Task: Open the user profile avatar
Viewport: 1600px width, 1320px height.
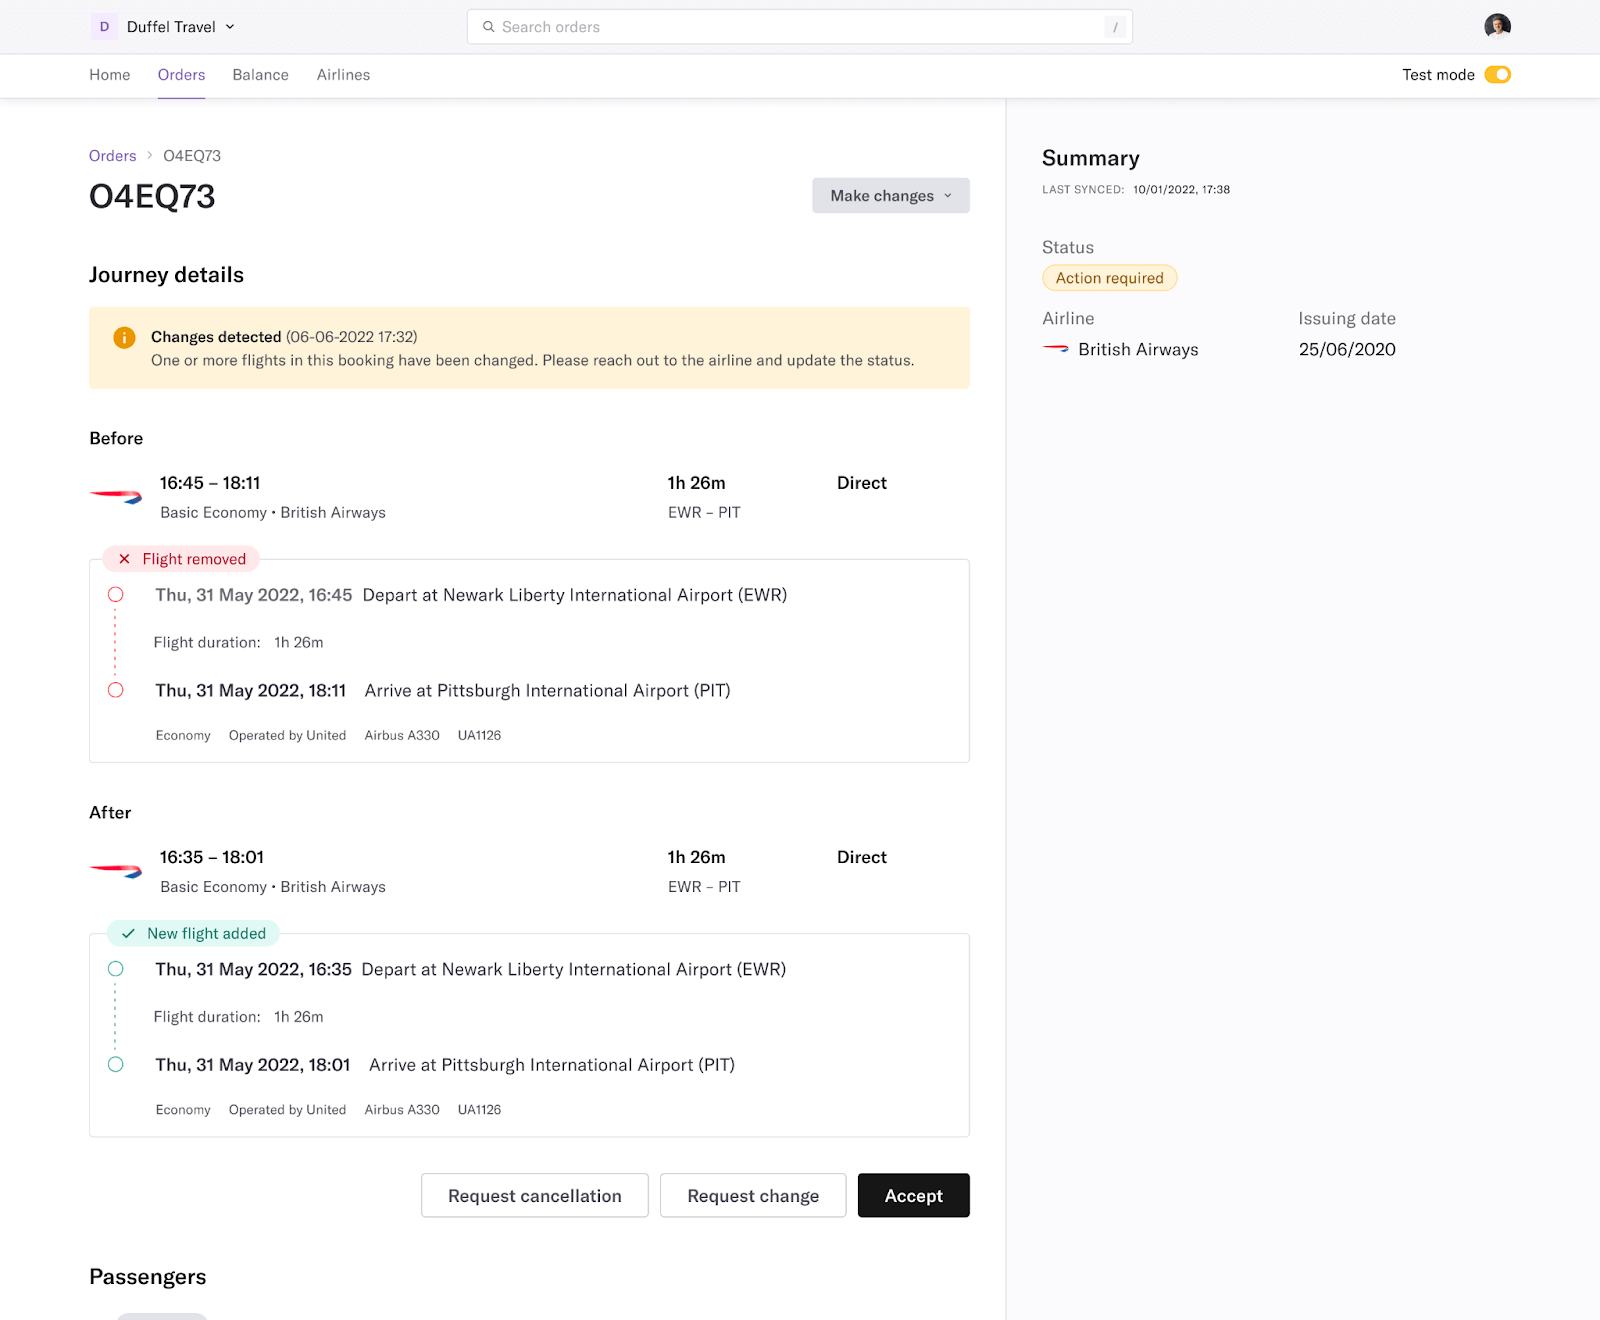Action: pyautogui.click(x=1496, y=26)
